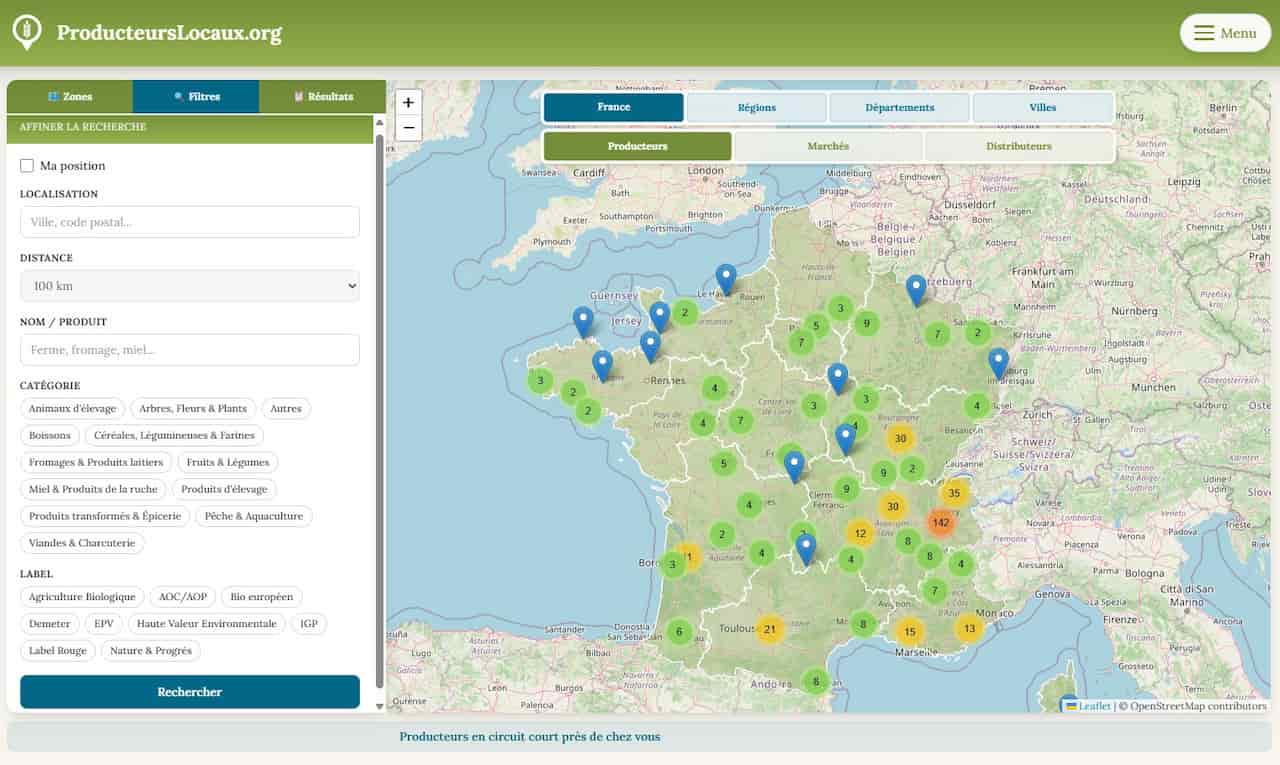The height and width of the screenshot is (765, 1280).
Task: Select the Régions map level tab
Action: click(757, 107)
